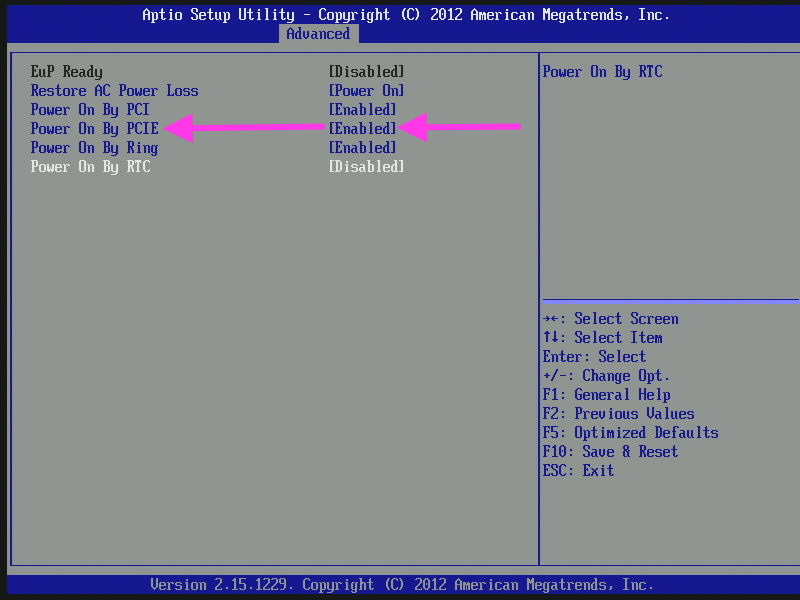Click the Enter: Select hint
800x600 pixels.
click(x=594, y=357)
